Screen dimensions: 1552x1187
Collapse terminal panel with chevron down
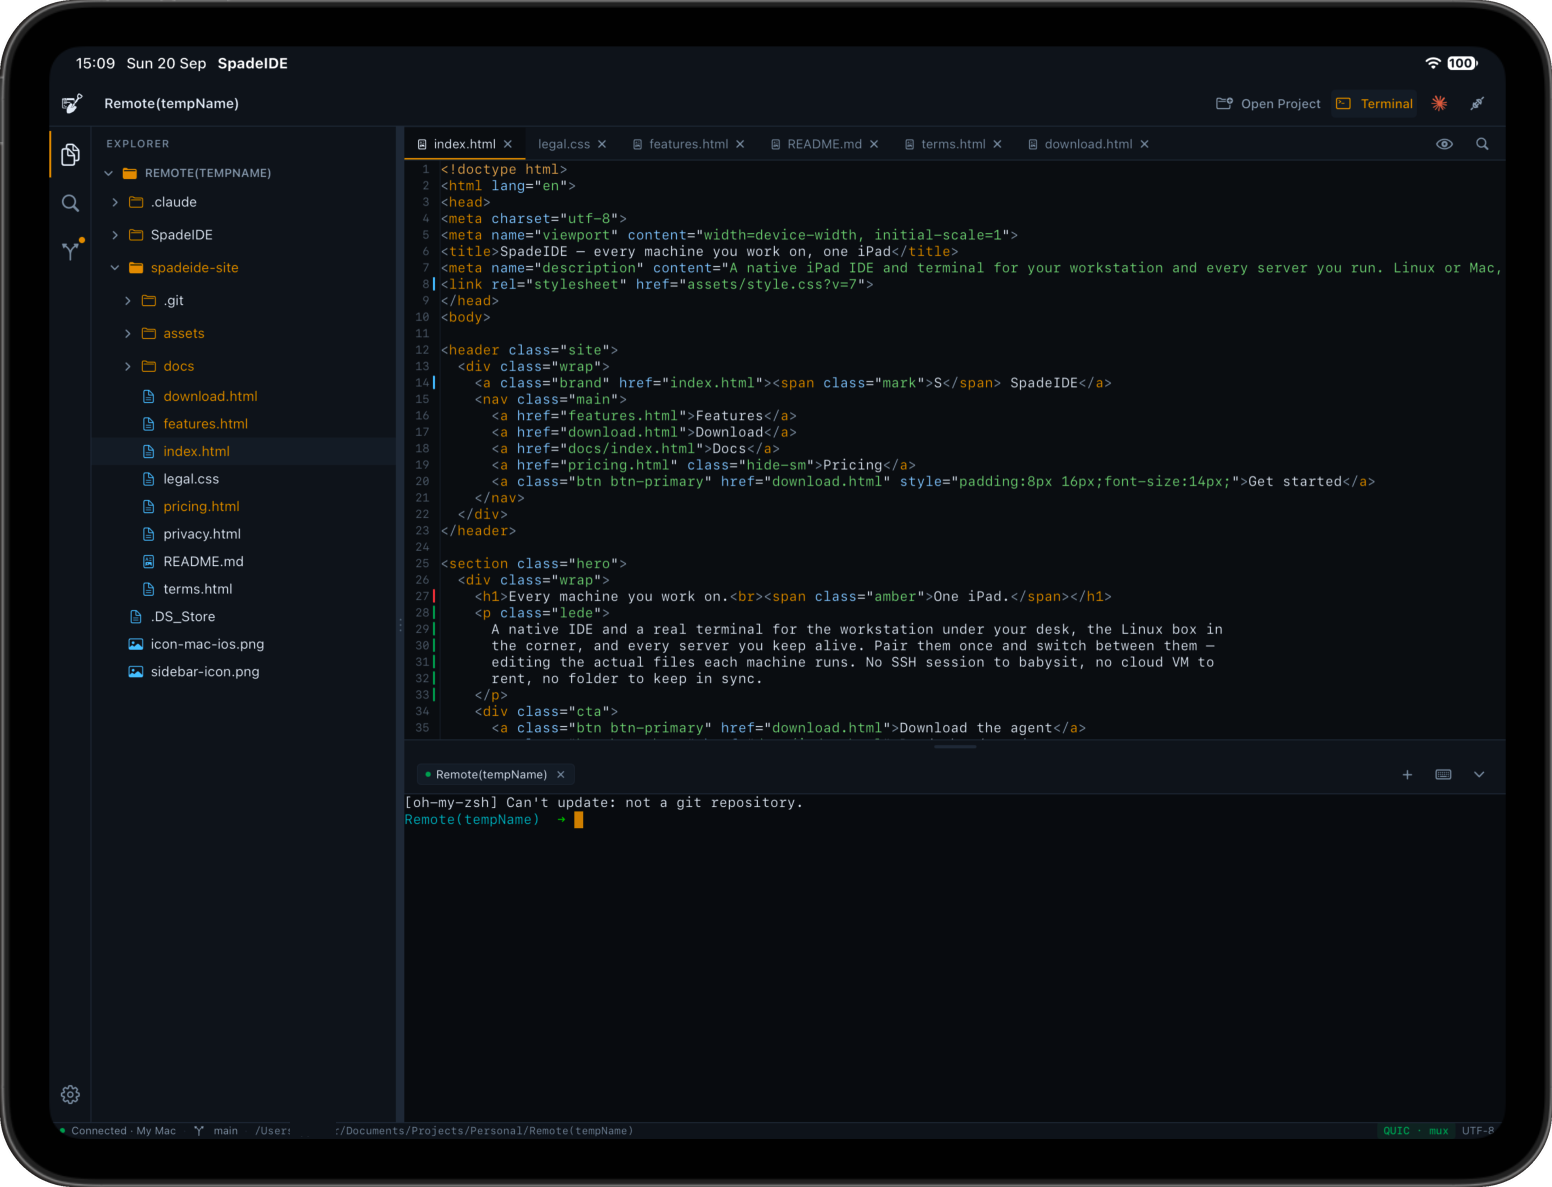point(1479,775)
